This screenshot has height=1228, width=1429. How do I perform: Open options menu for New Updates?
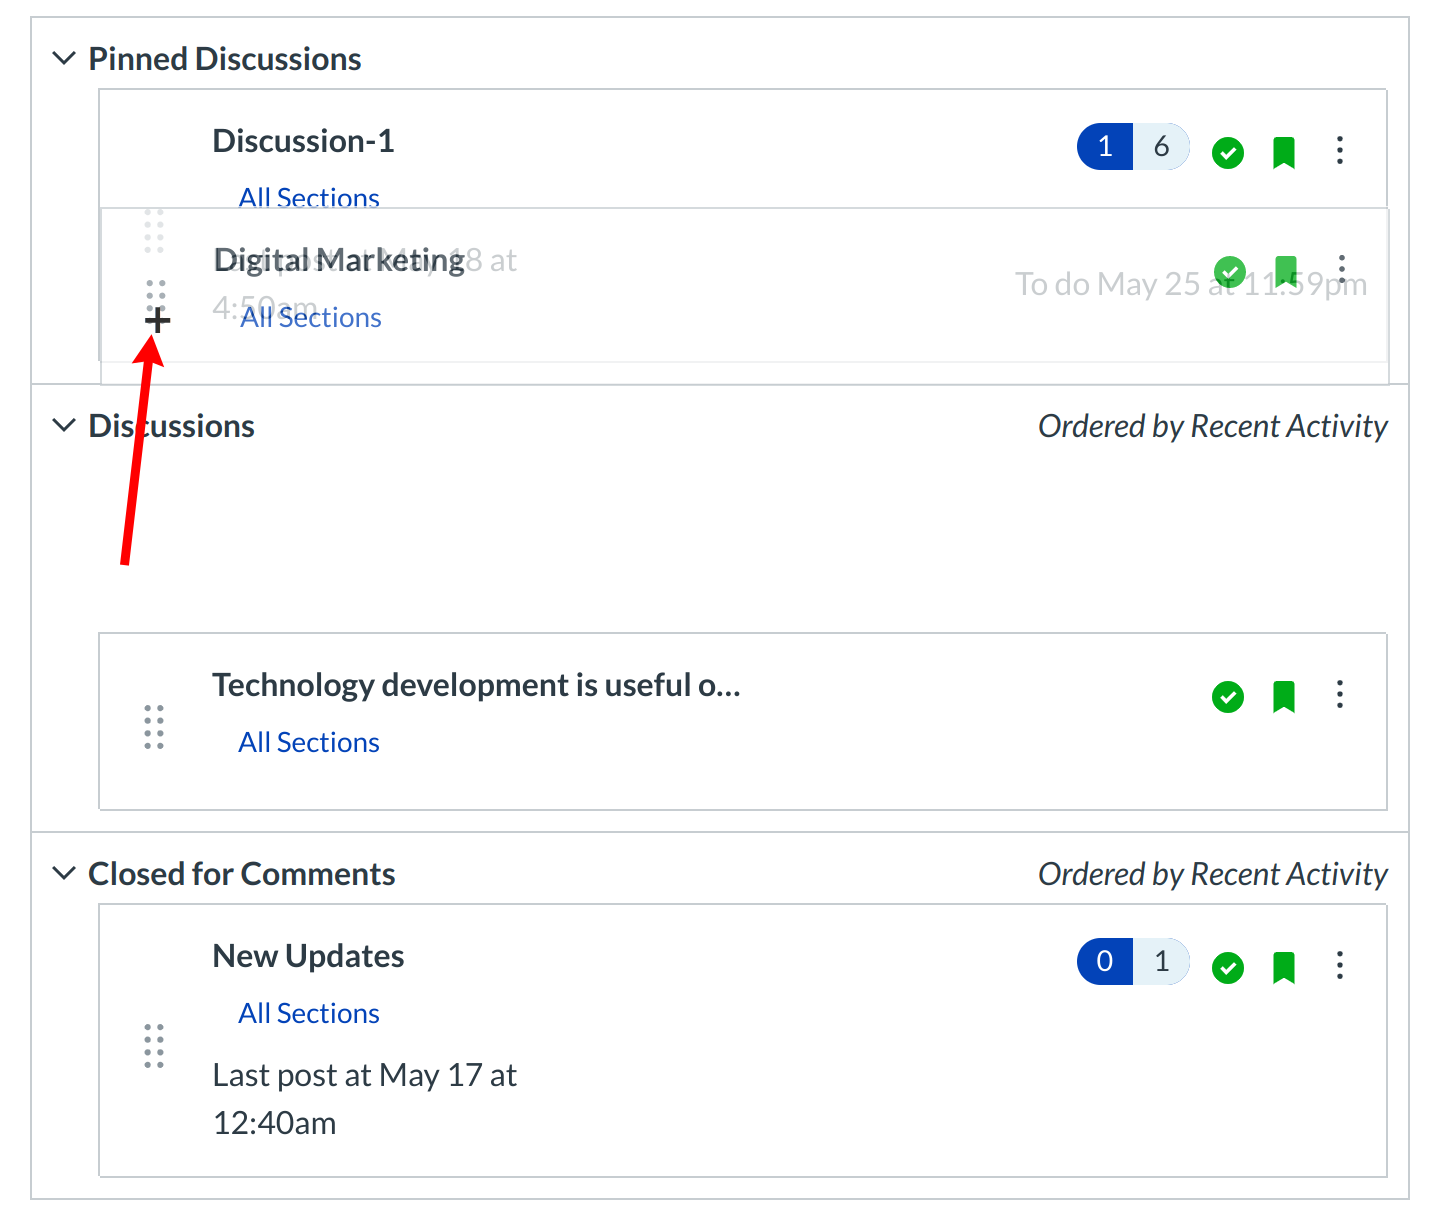(x=1339, y=966)
